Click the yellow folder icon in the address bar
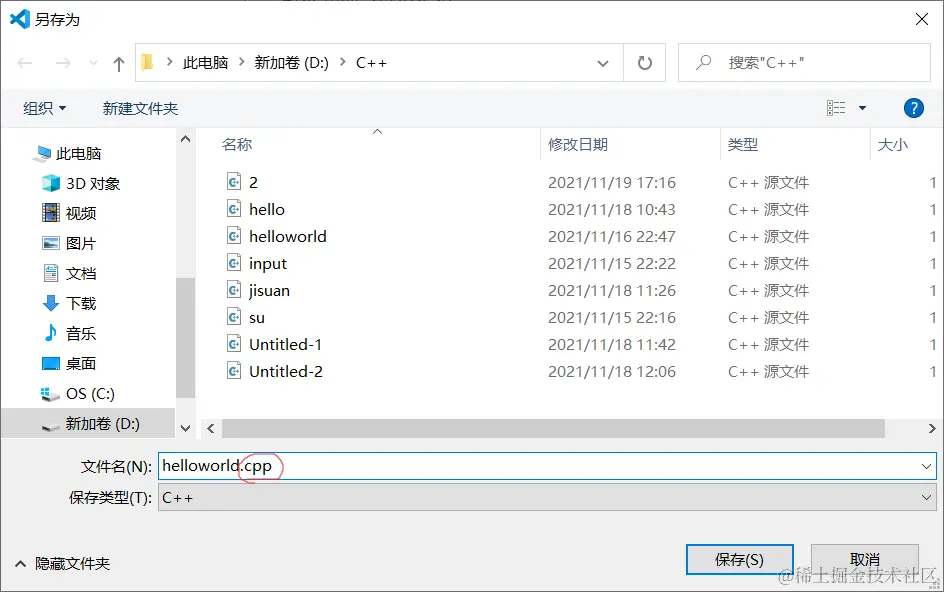The image size is (944, 592). [x=146, y=61]
